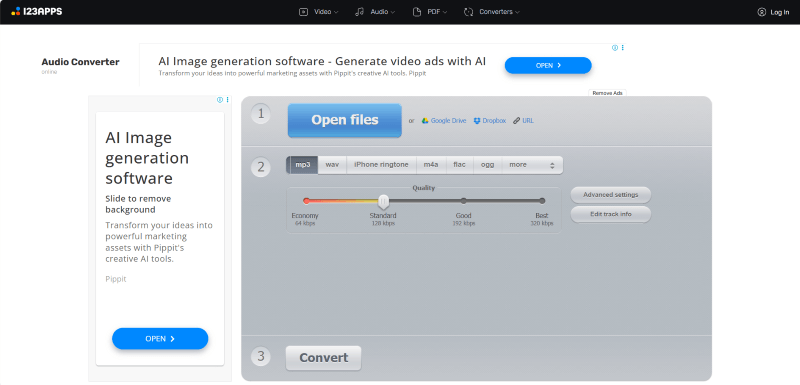Click Edit track info button

pos(611,214)
